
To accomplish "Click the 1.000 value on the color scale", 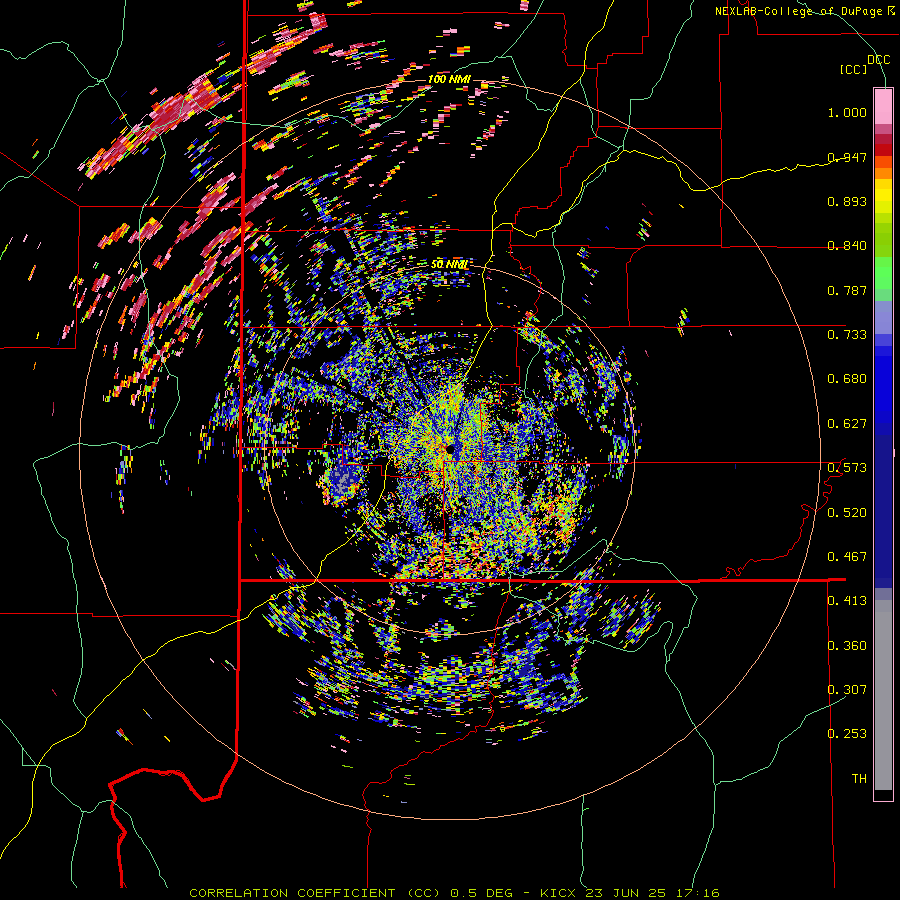I will pos(847,112).
